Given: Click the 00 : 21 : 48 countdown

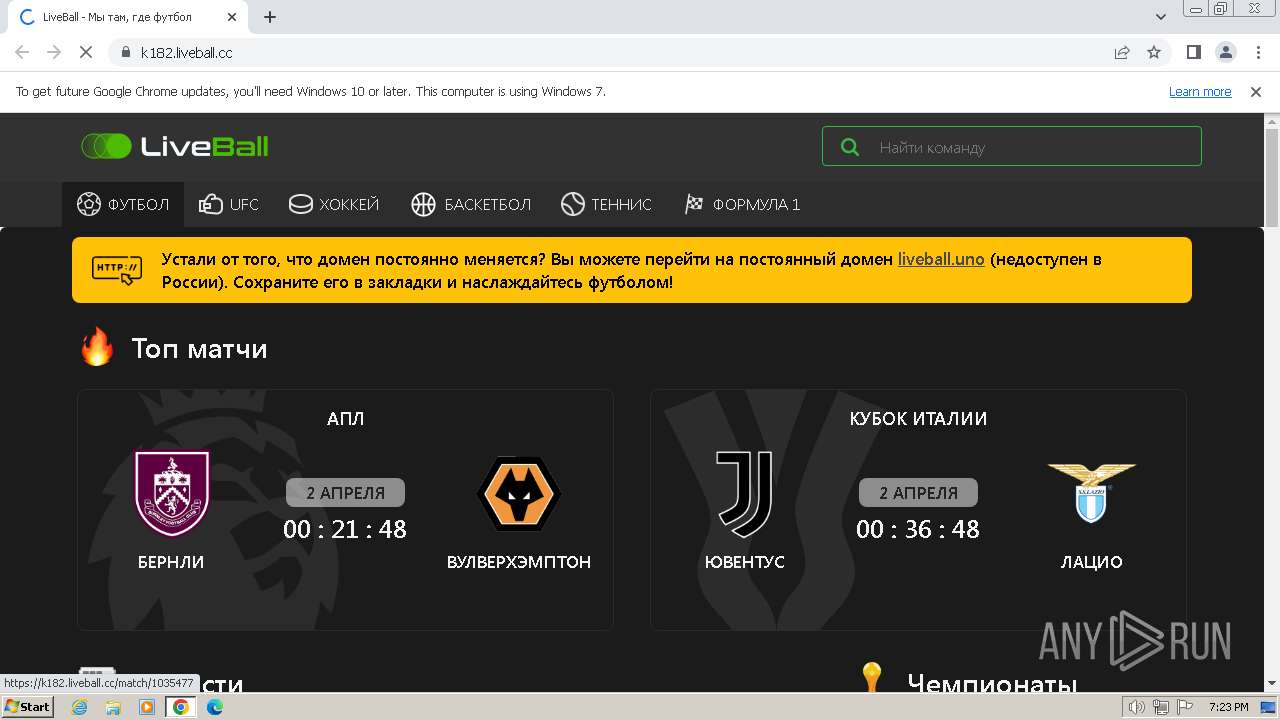Looking at the screenshot, I should pos(345,529).
